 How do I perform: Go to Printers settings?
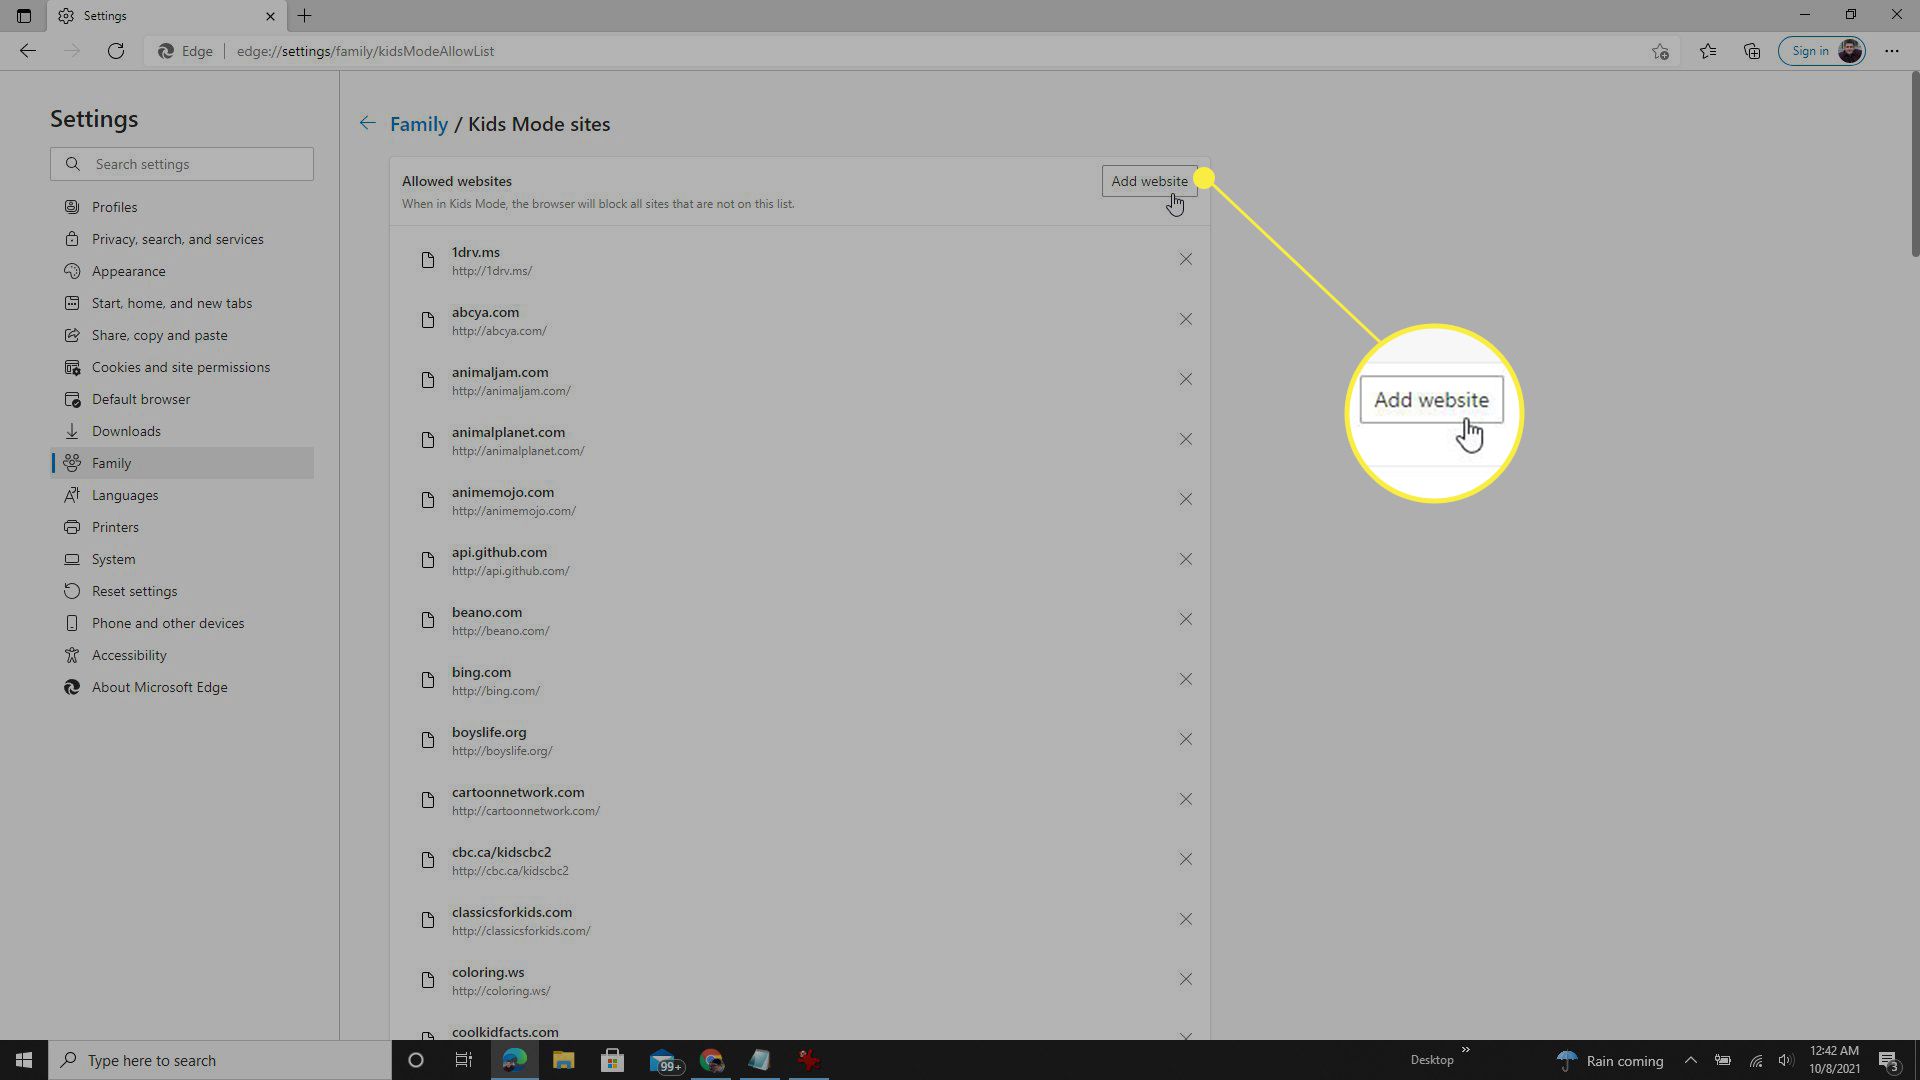[182, 527]
